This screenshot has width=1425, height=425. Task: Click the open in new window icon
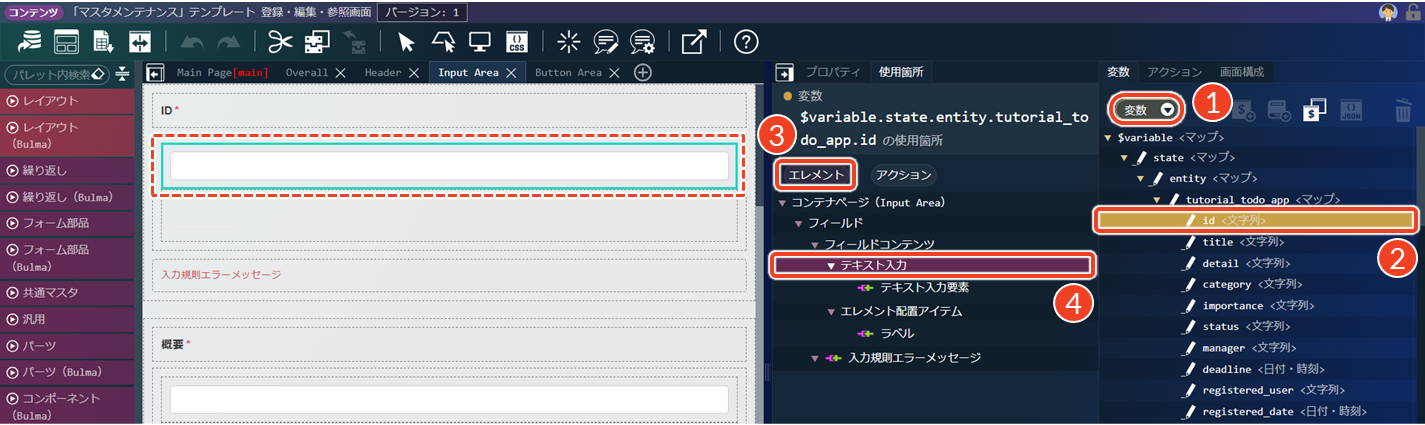coord(693,41)
